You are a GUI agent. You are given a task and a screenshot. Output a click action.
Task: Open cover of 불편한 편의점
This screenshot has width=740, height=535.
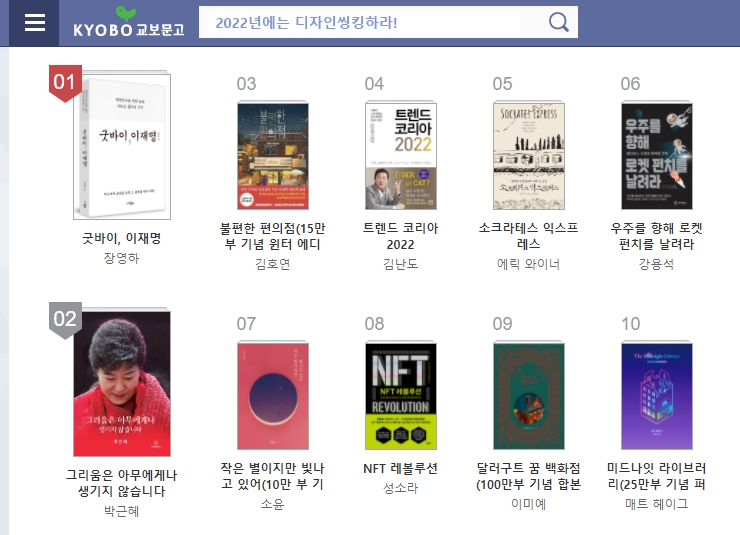273,156
